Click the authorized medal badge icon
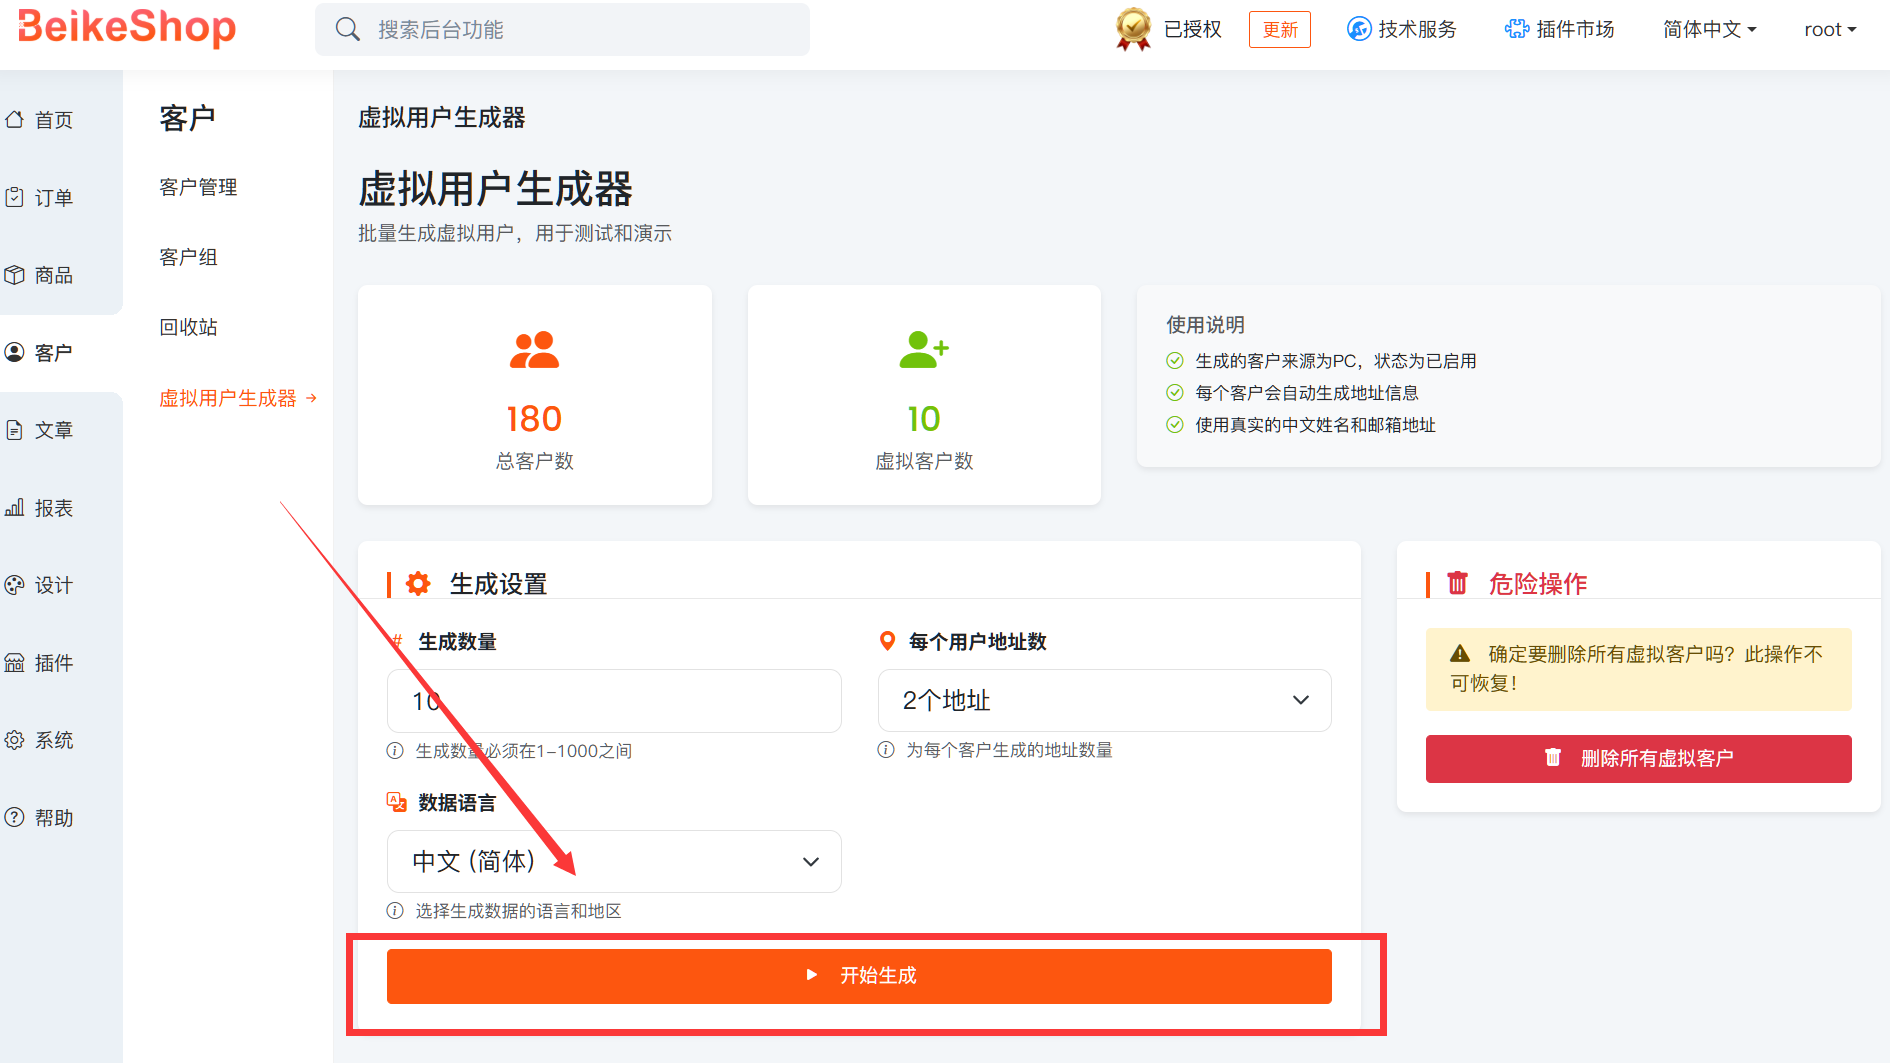Viewport: 1890px width, 1063px height. pos(1133,29)
